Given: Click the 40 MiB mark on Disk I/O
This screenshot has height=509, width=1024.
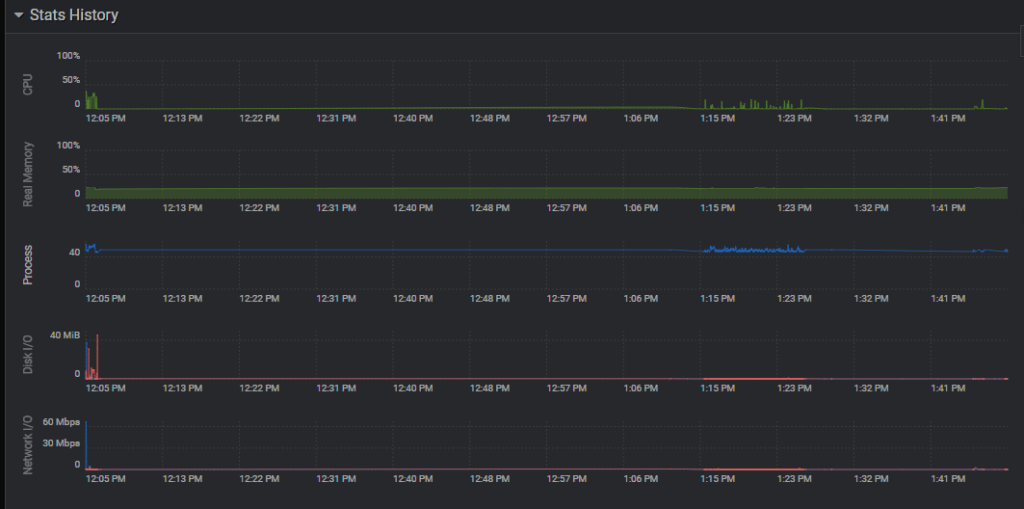Looking at the screenshot, I should click(x=64, y=335).
